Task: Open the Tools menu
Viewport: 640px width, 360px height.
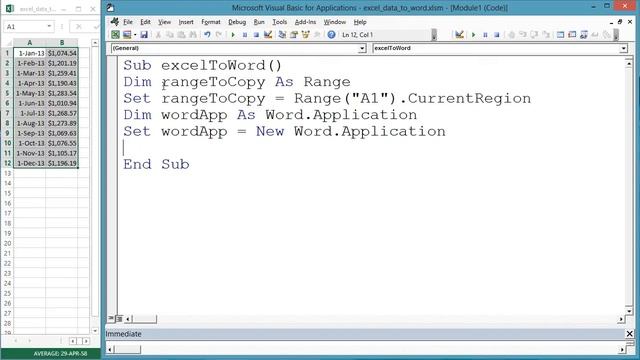Action: pos(280,22)
